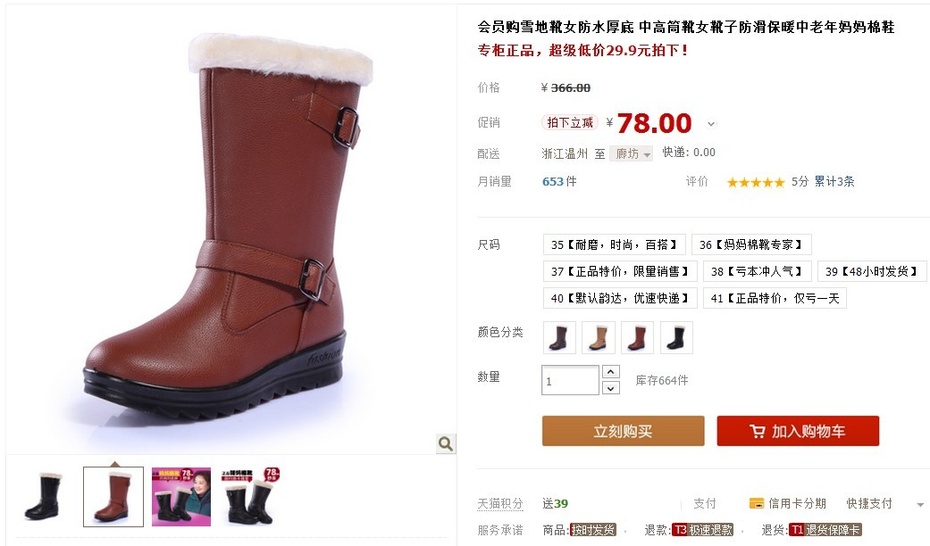Select size 35【耐磨,时尚,百搭】

[614, 244]
